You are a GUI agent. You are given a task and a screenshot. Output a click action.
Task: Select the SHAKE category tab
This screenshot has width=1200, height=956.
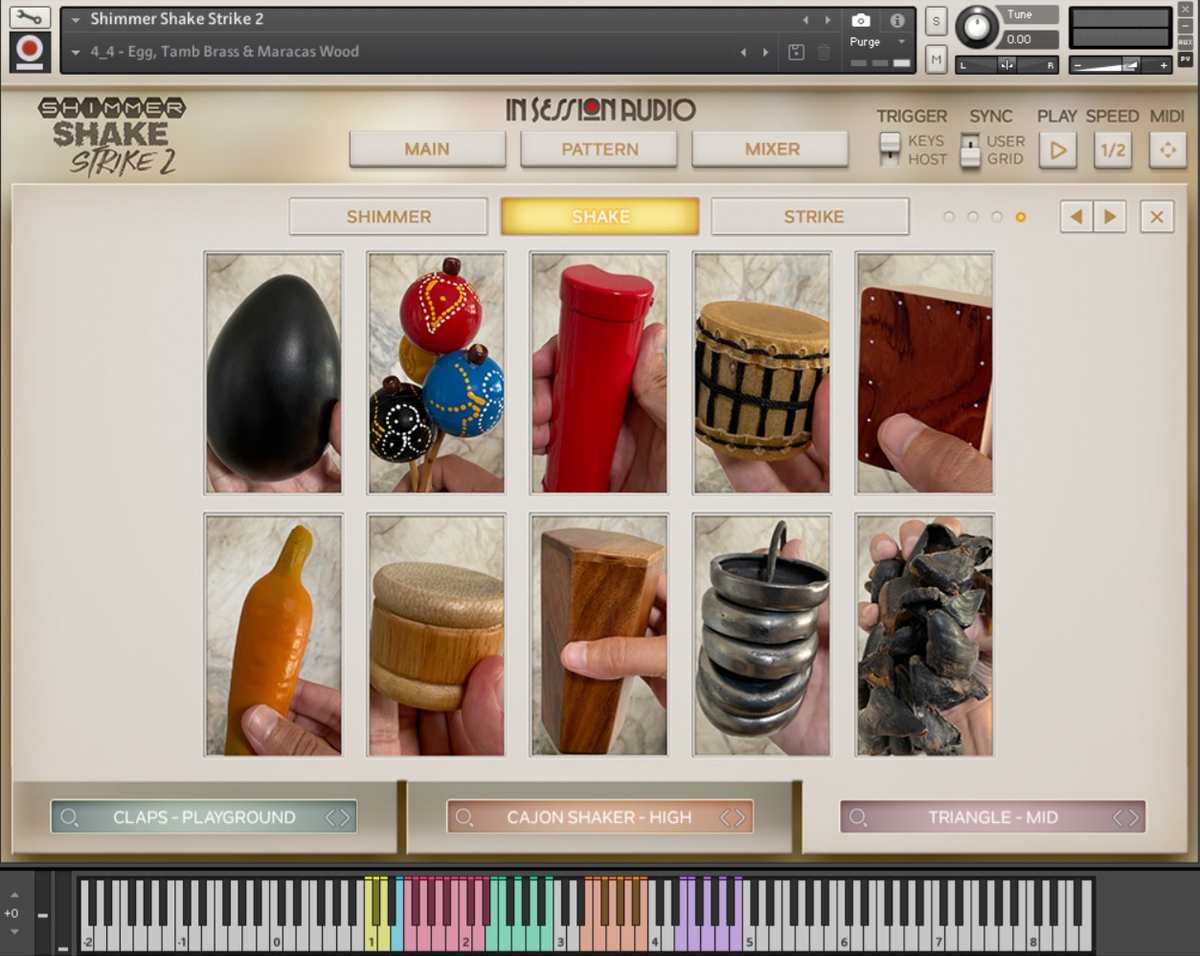[x=600, y=216]
